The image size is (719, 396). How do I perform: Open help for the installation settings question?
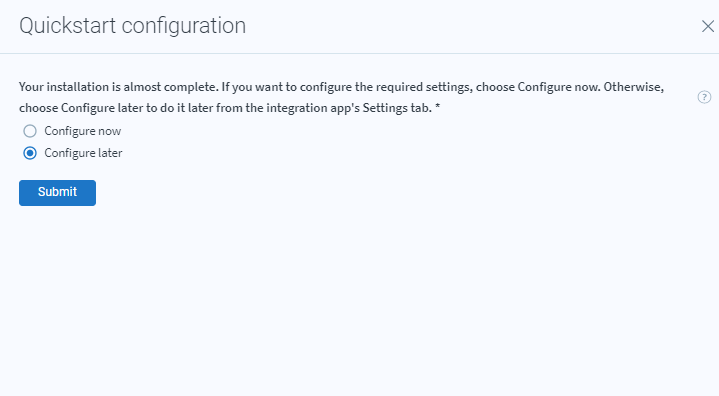click(704, 97)
